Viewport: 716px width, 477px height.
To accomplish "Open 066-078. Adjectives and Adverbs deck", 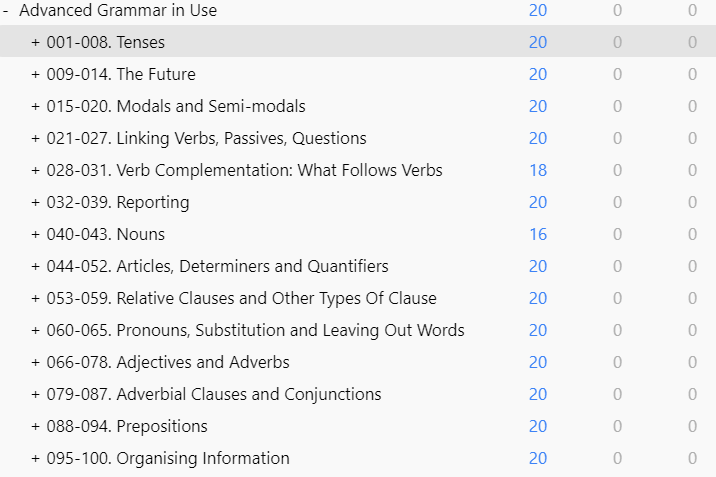I will [x=168, y=362].
